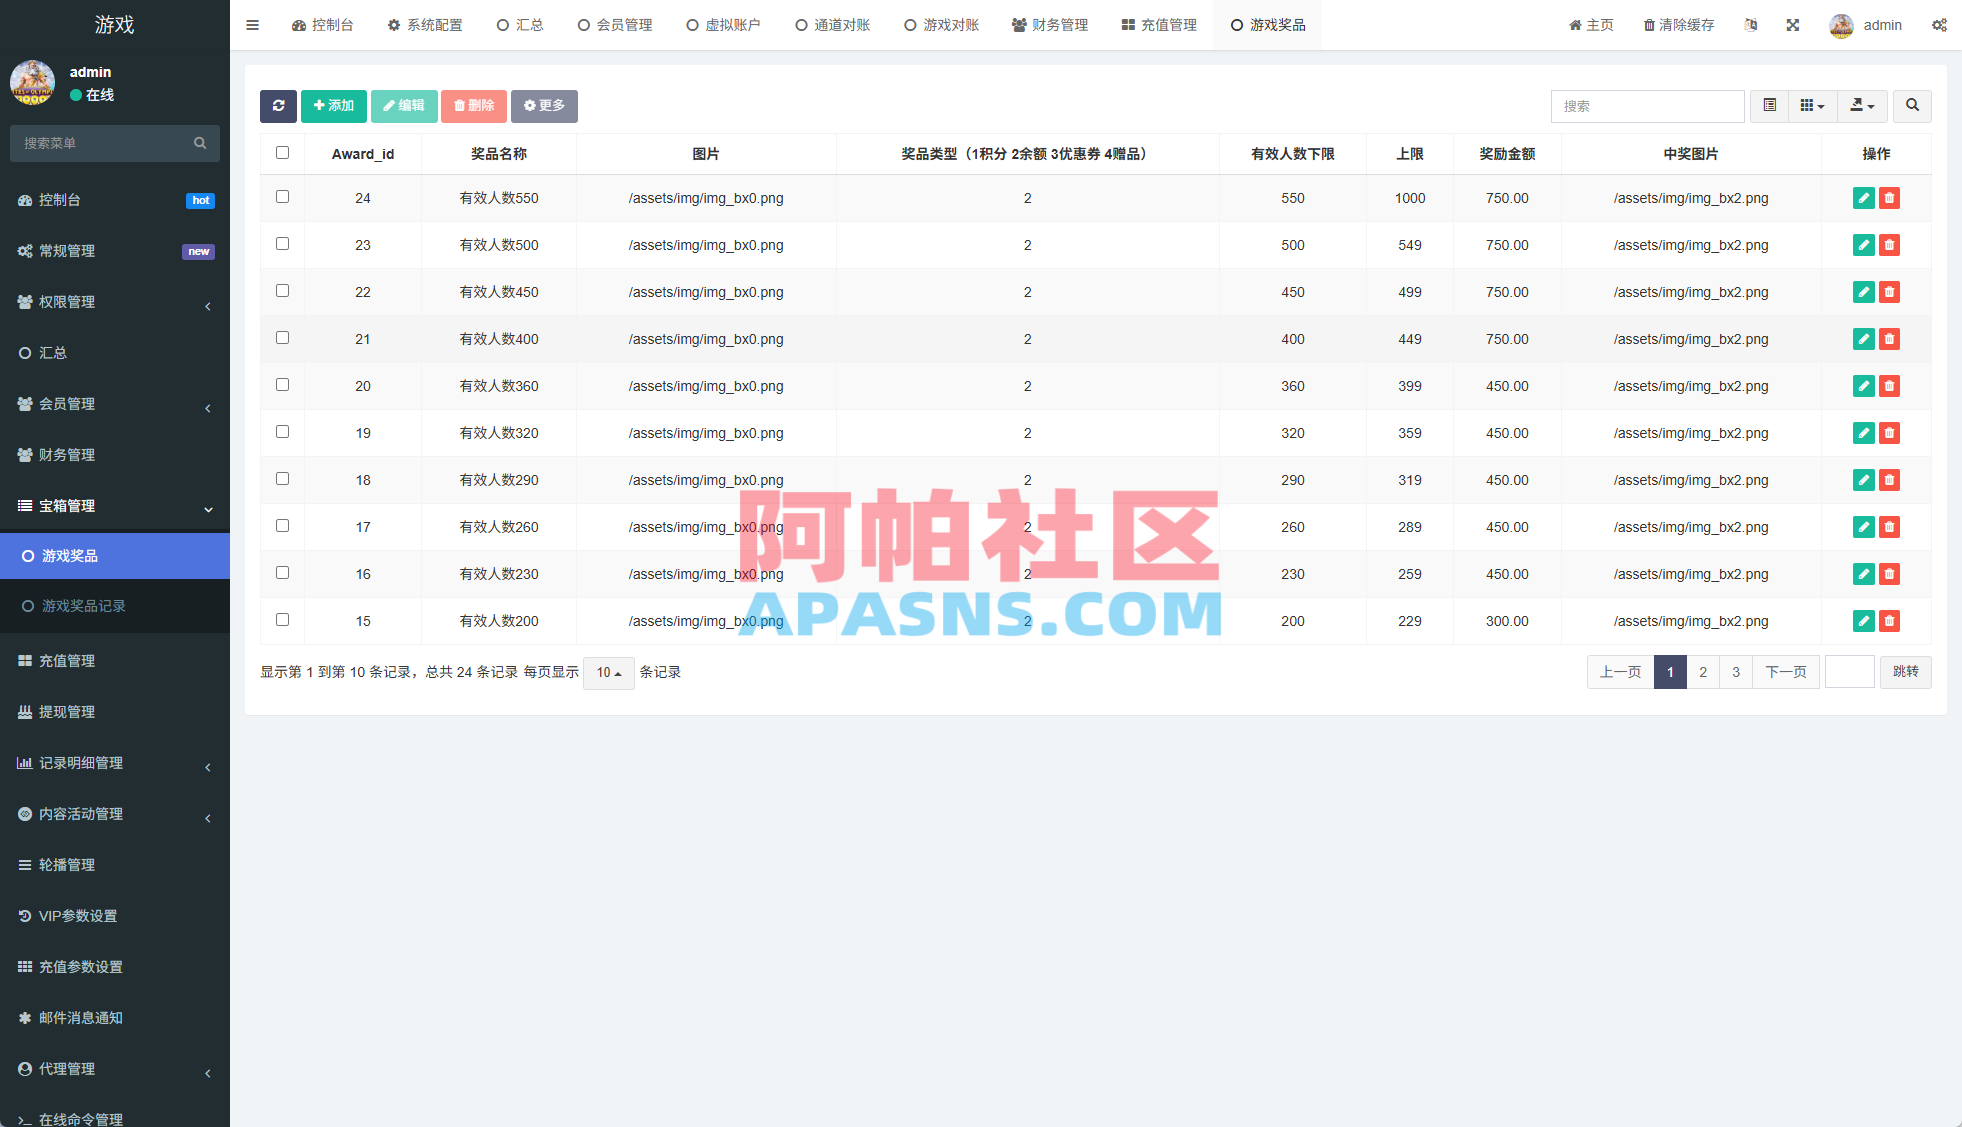Open the export dropdown in the toolbar
Image resolution: width=1962 pixels, height=1127 pixels.
click(1862, 106)
